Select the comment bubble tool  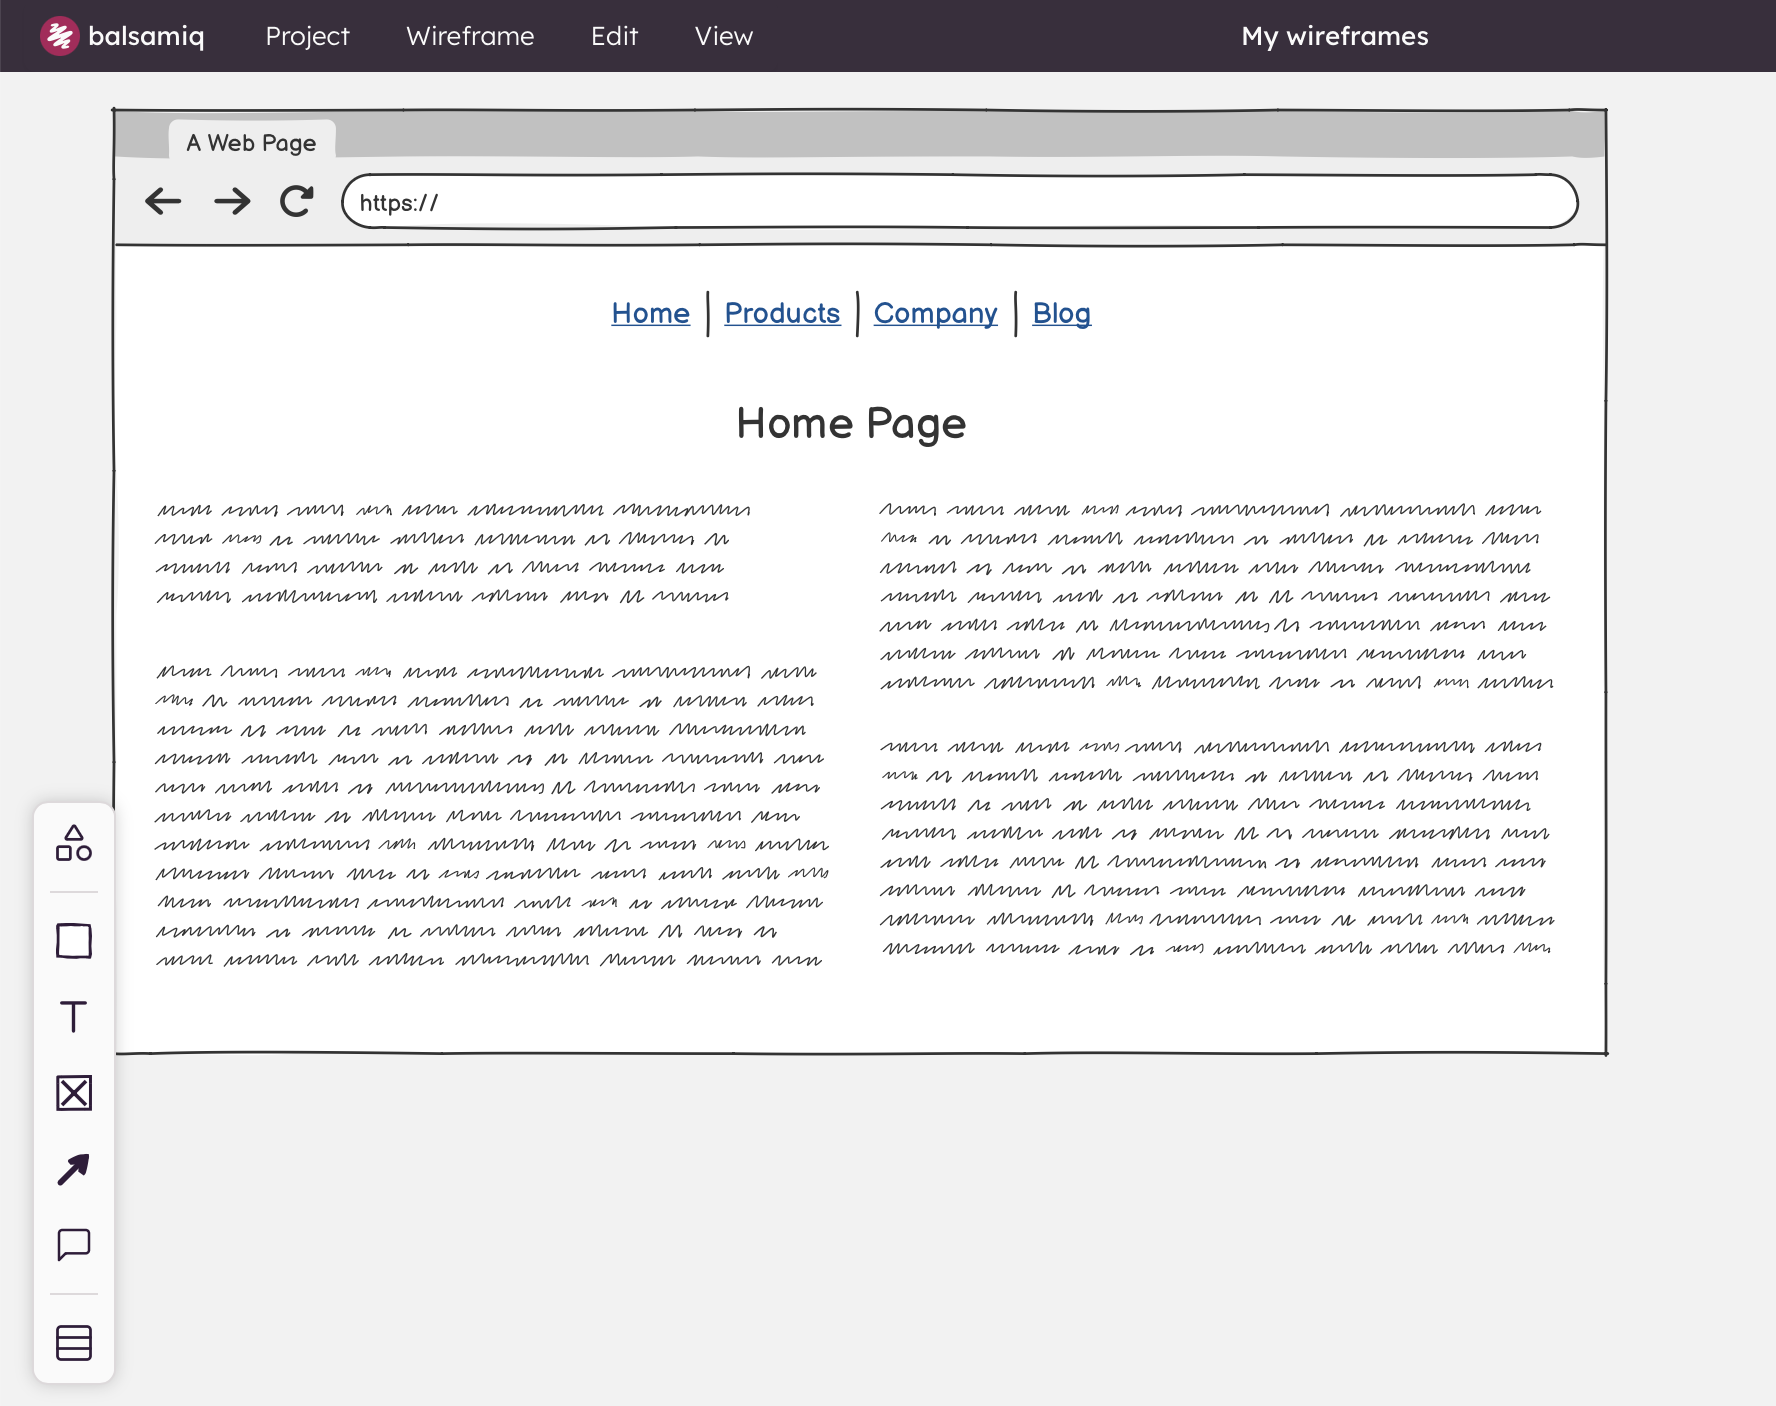tap(74, 1245)
